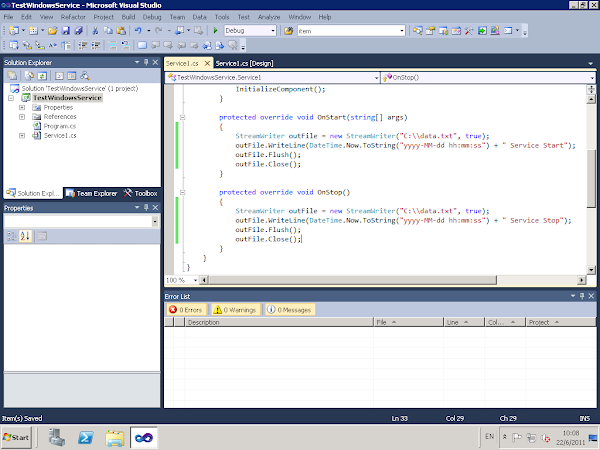This screenshot has width=600, height=450.
Task: Save the current file with floppy icon
Action: coord(66,31)
